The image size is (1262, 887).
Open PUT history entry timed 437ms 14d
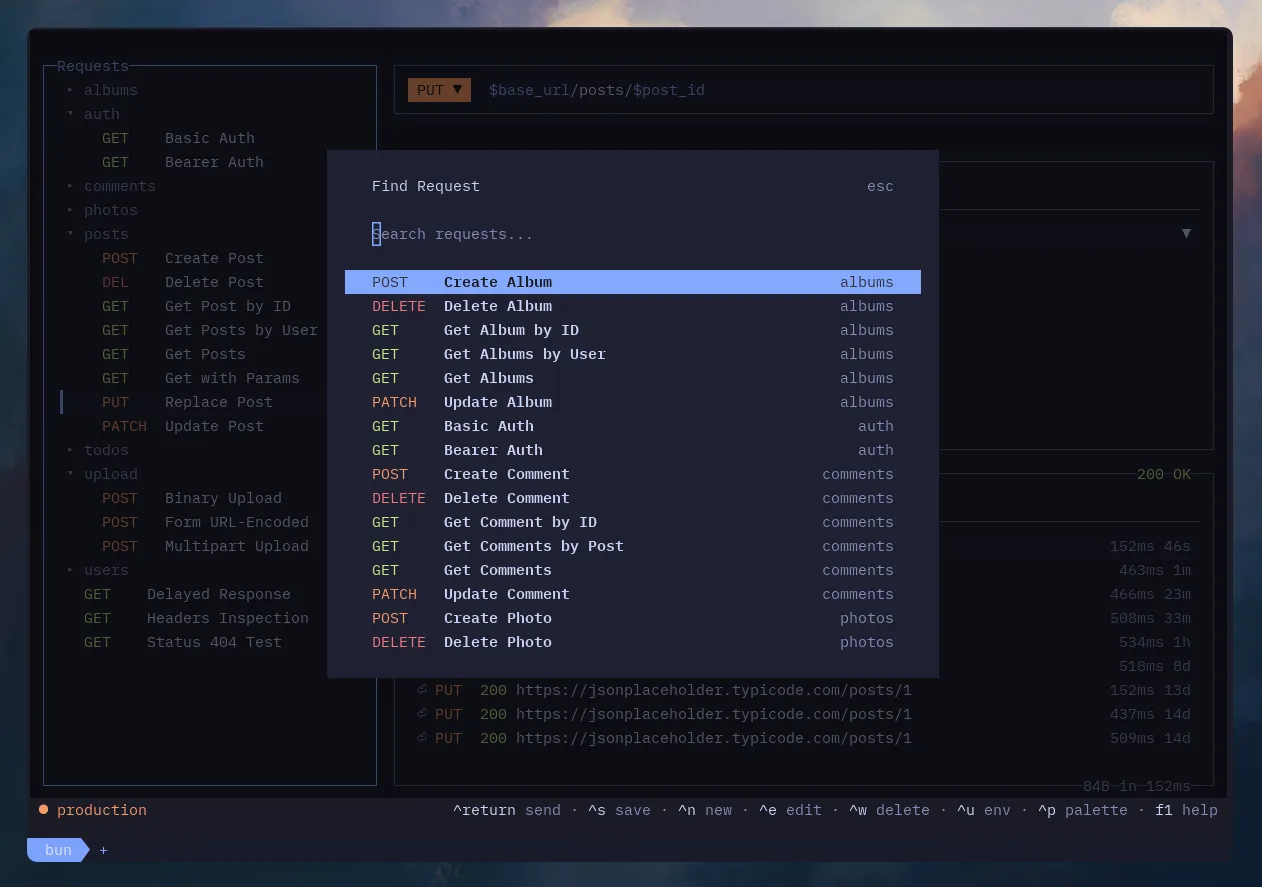(x=803, y=714)
